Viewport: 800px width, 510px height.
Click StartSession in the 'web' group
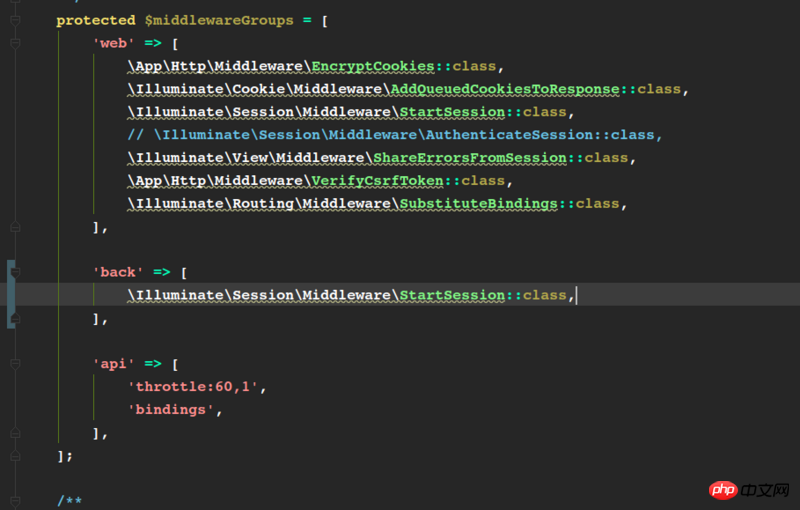coord(453,112)
